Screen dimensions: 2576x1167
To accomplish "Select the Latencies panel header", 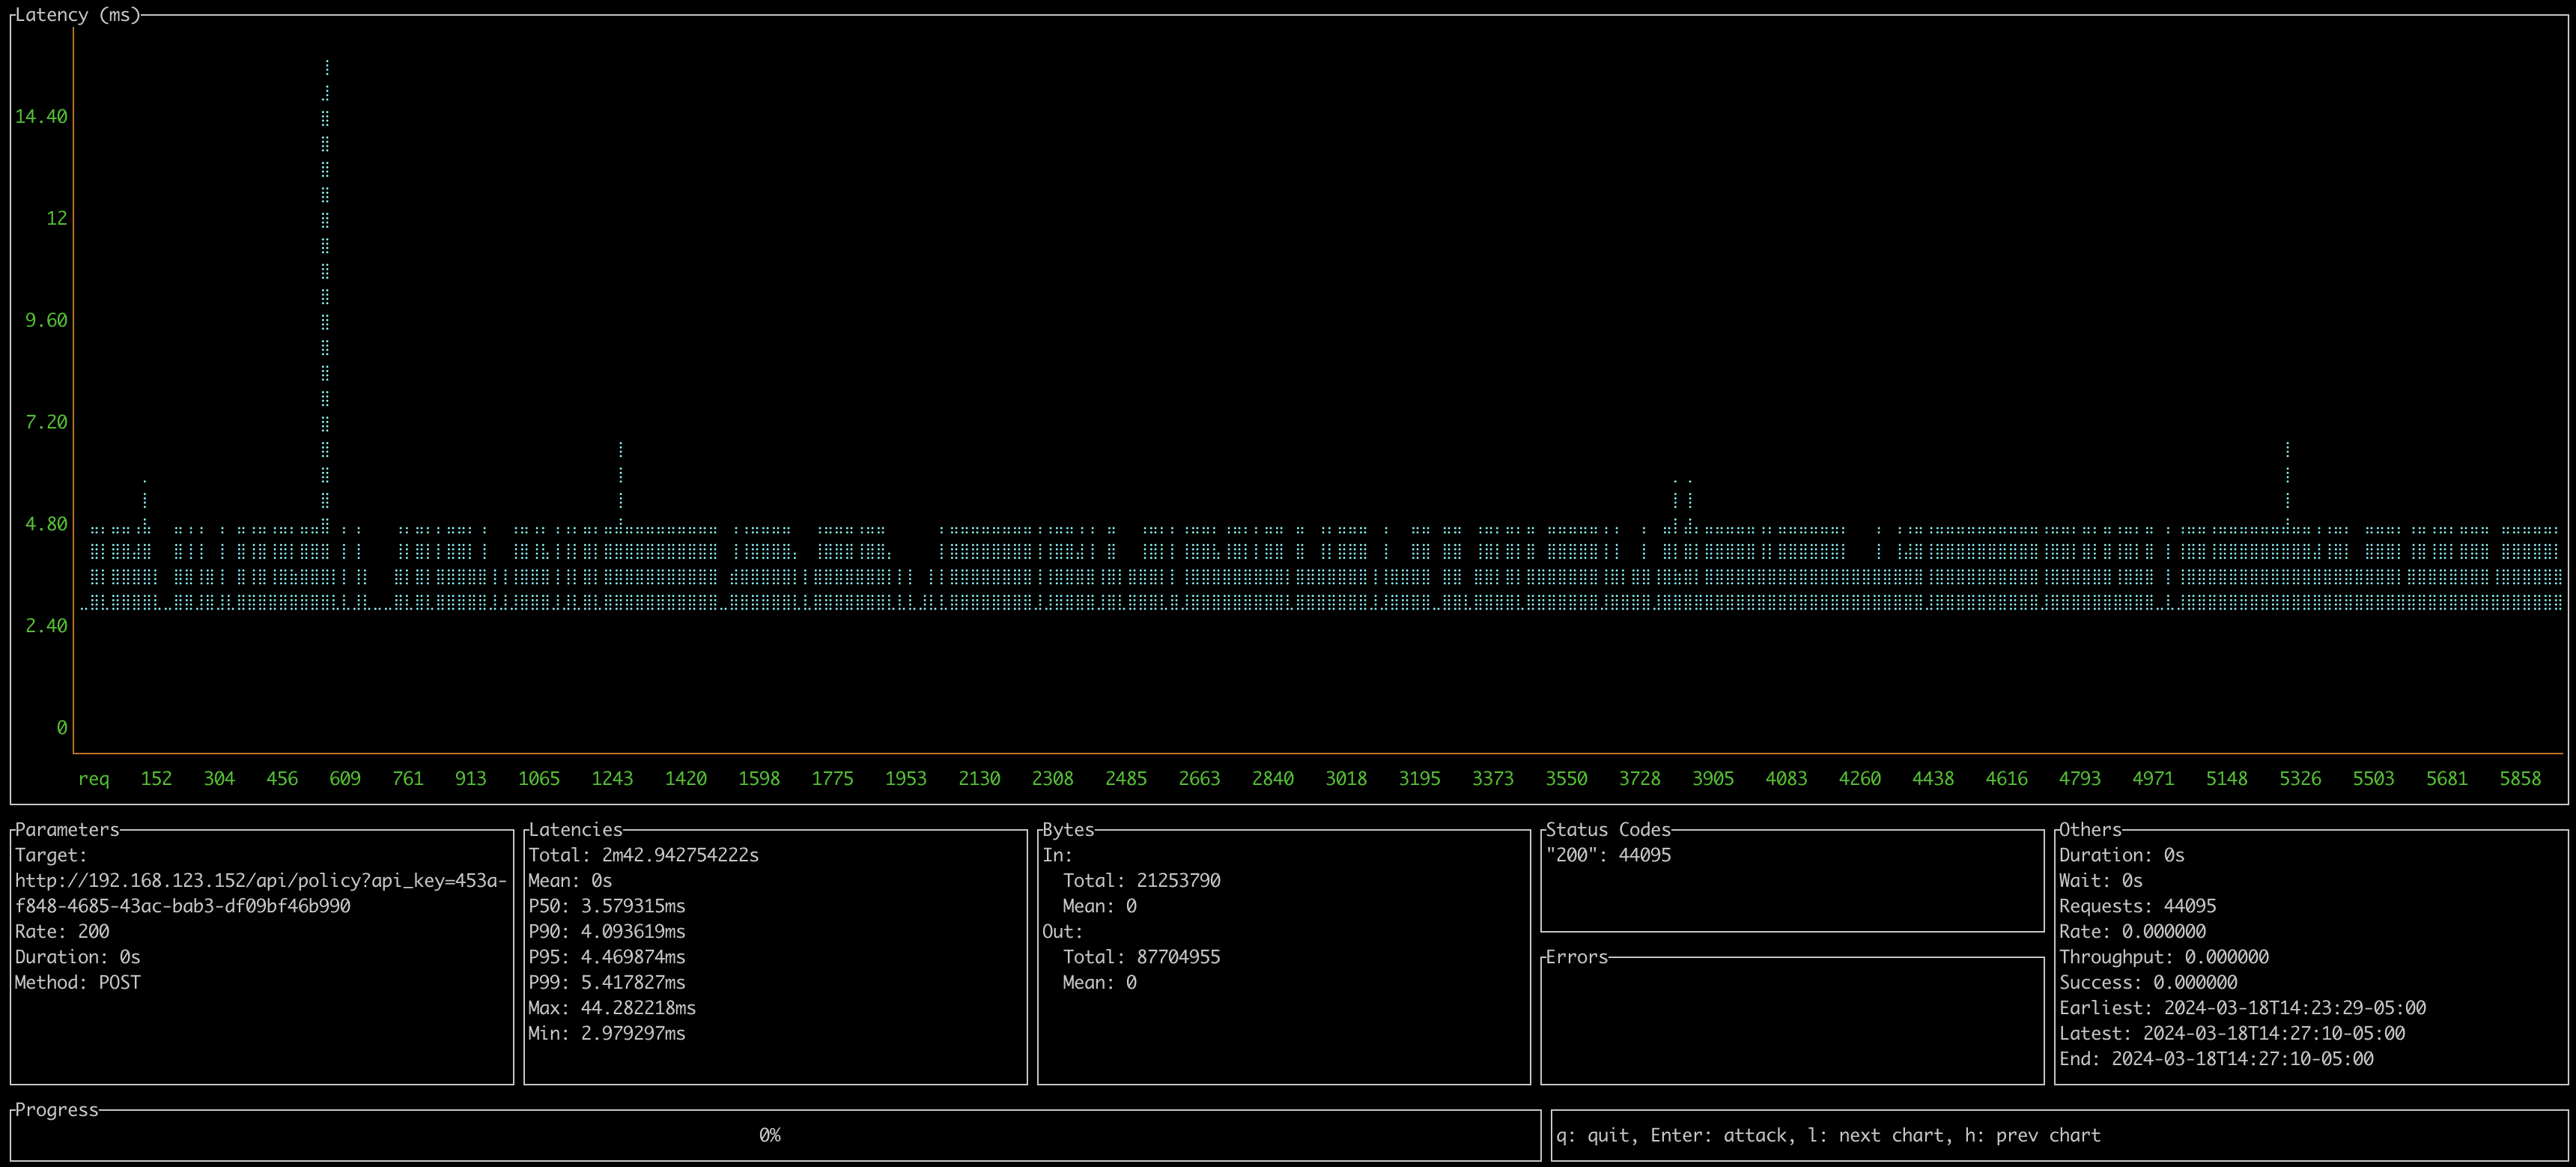I will 576,829.
